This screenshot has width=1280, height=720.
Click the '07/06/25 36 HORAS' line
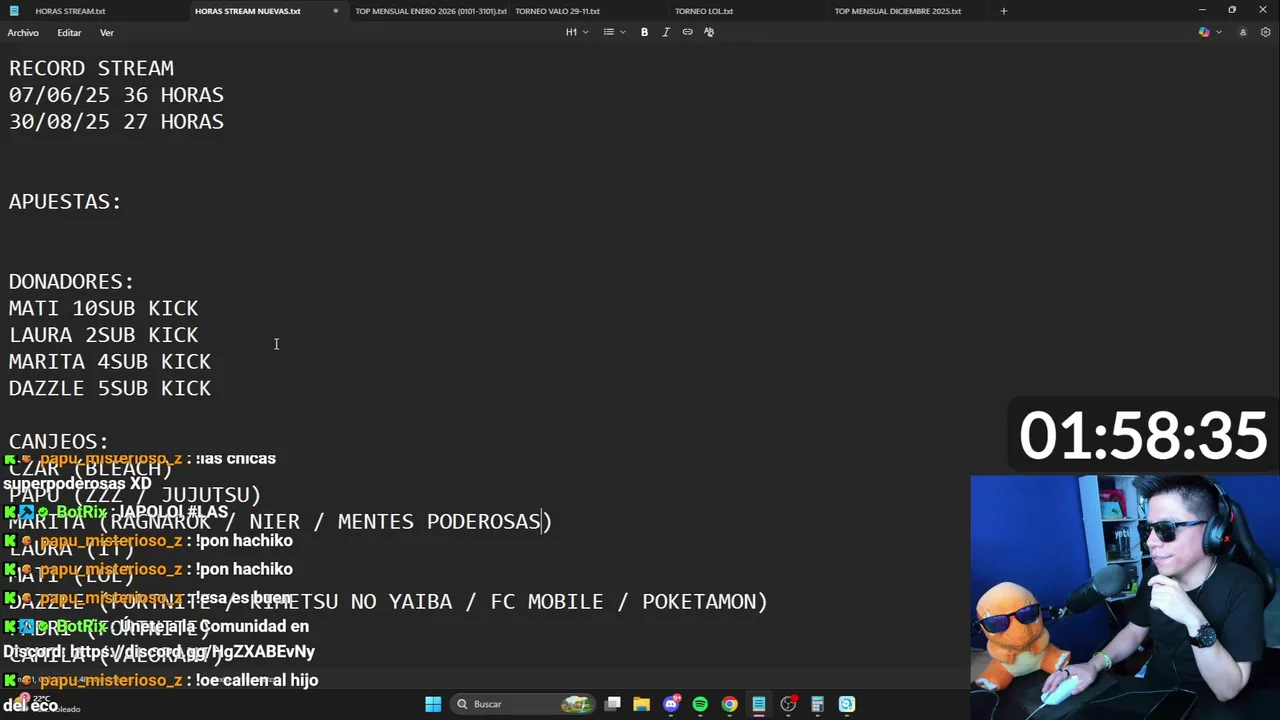pos(116,95)
